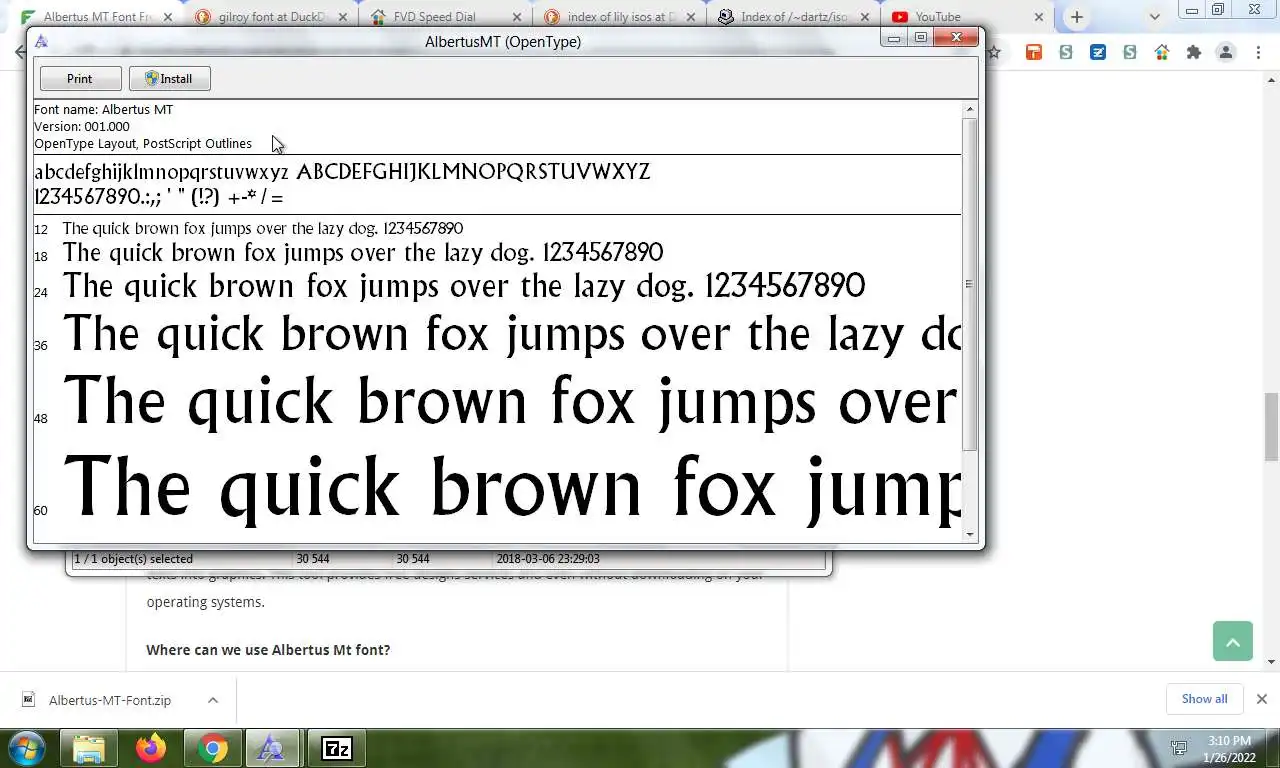1280x768 pixels.
Task: Open the Chrome profile avatar
Action: point(1226,52)
